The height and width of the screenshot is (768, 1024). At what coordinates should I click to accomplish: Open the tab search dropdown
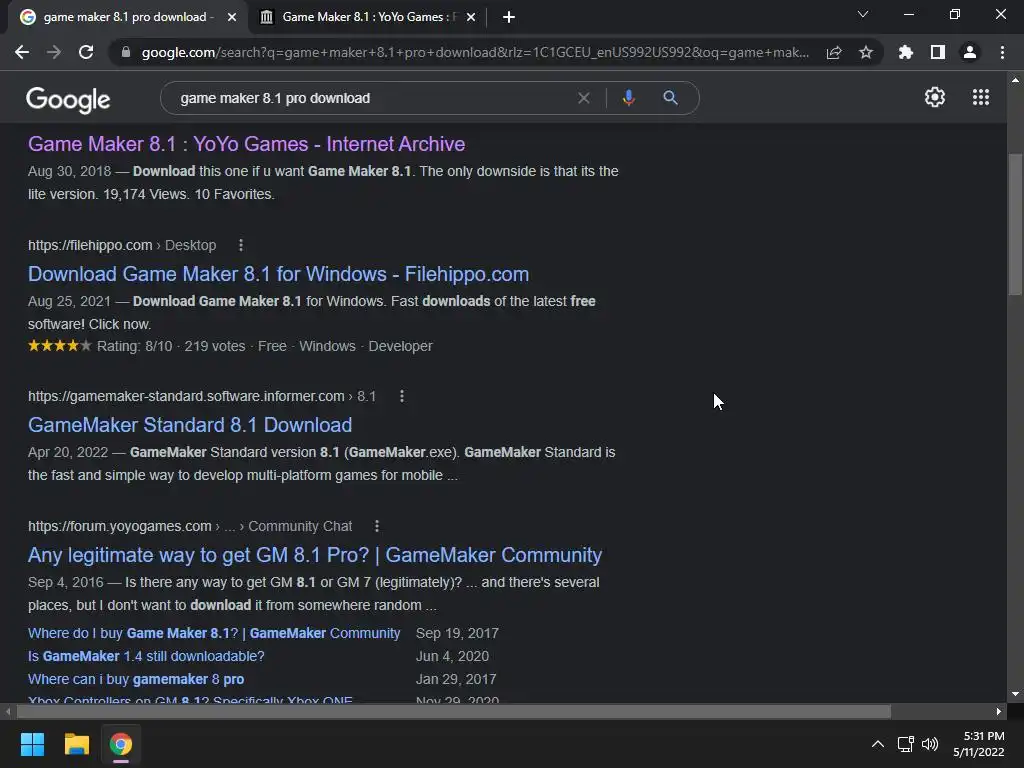[x=863, y=14]
